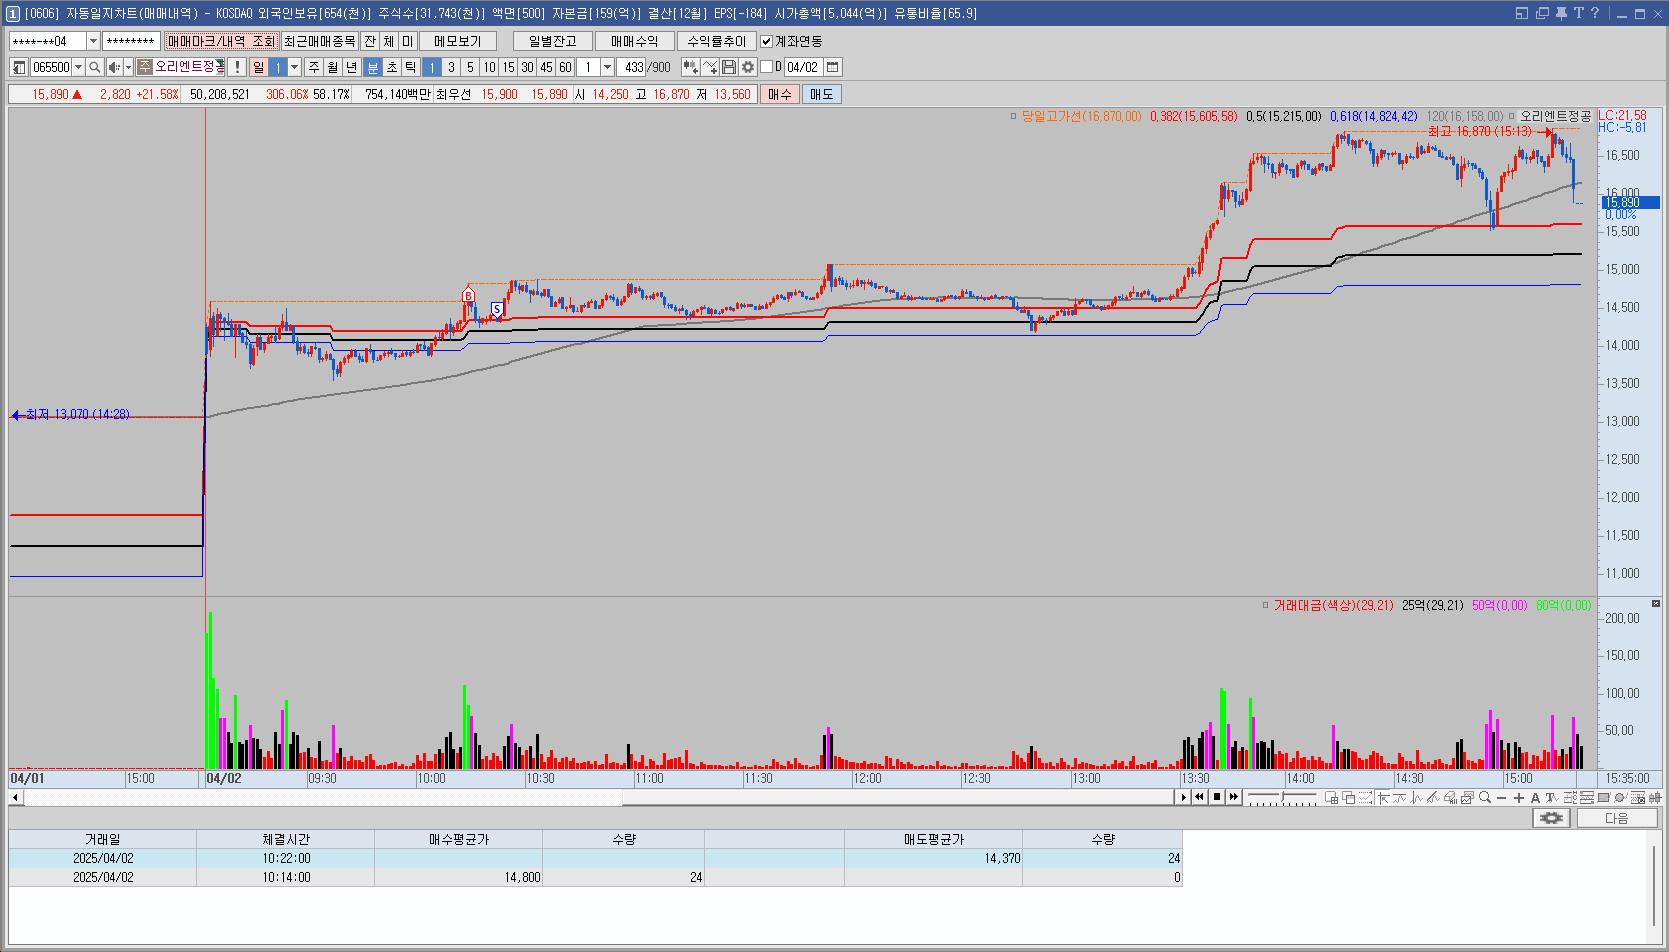The width and height of the screenshot is (1669, 952).
Task: Click the 14,800 buy average price cell
Action: 458,877
